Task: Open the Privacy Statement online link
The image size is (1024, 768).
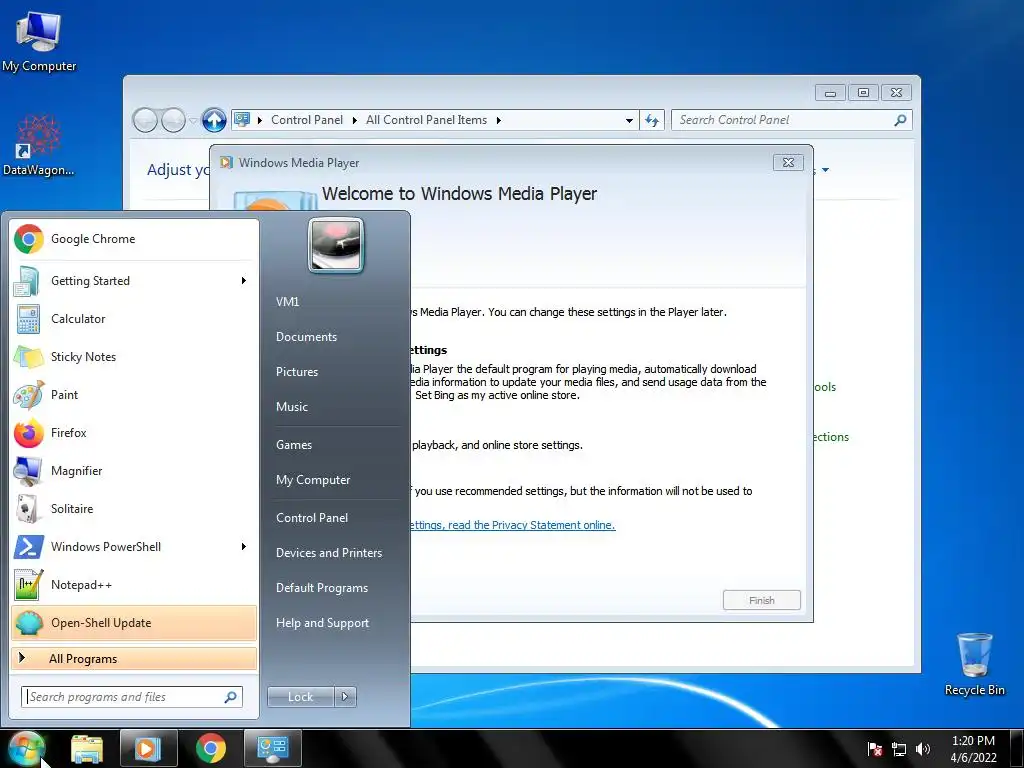Action: (x=513, y=525)
